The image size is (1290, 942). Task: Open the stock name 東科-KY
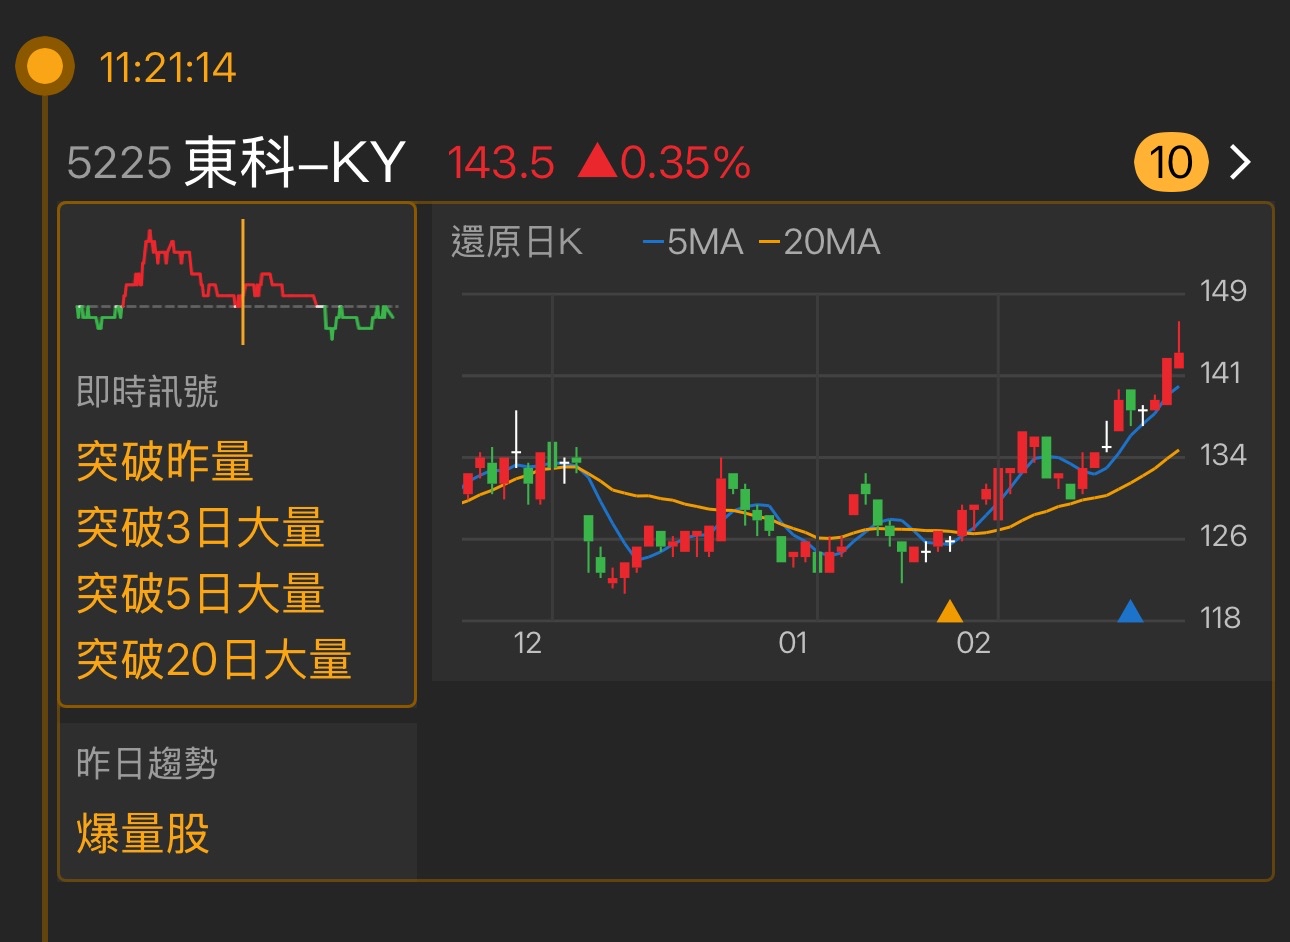click(295, 160)
